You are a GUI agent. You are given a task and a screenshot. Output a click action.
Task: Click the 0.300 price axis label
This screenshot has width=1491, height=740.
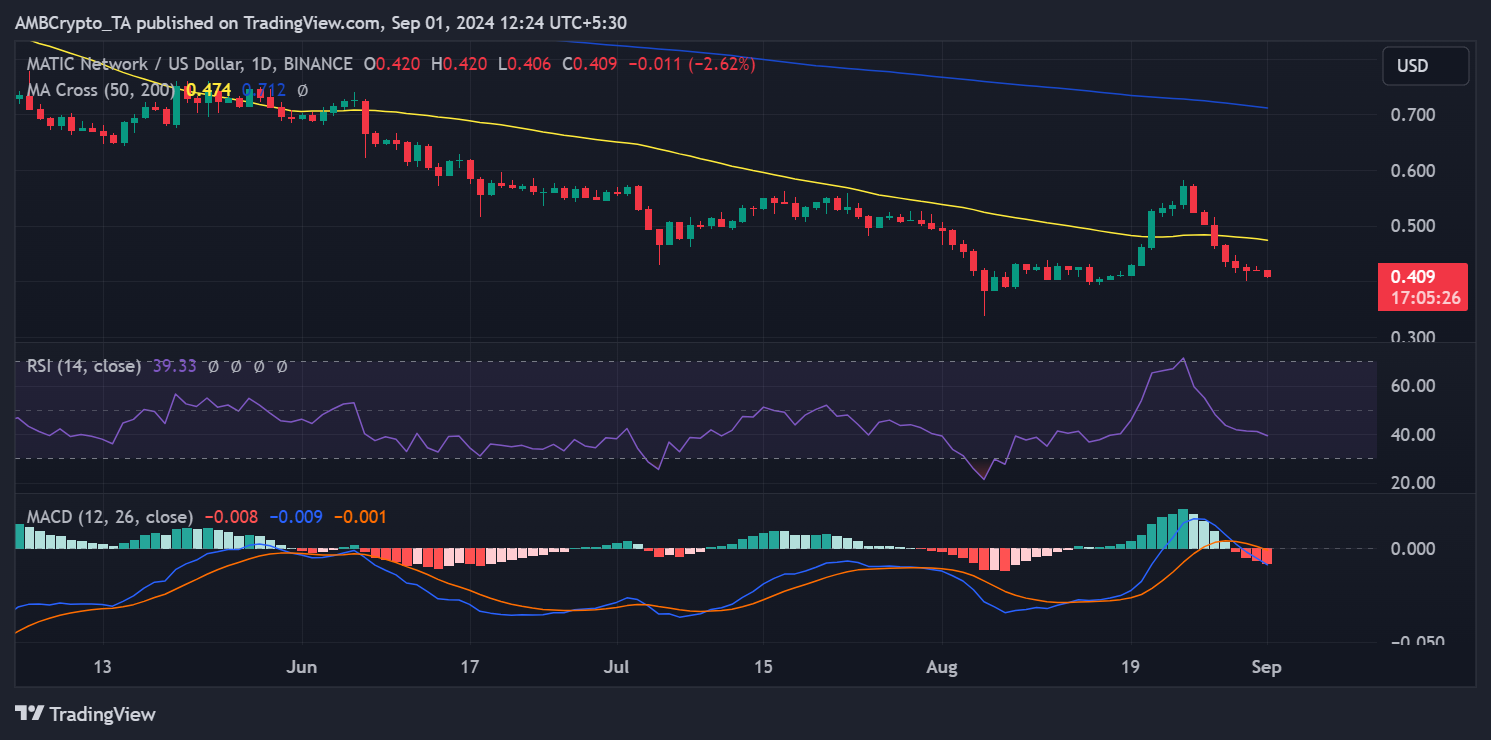1413,338
